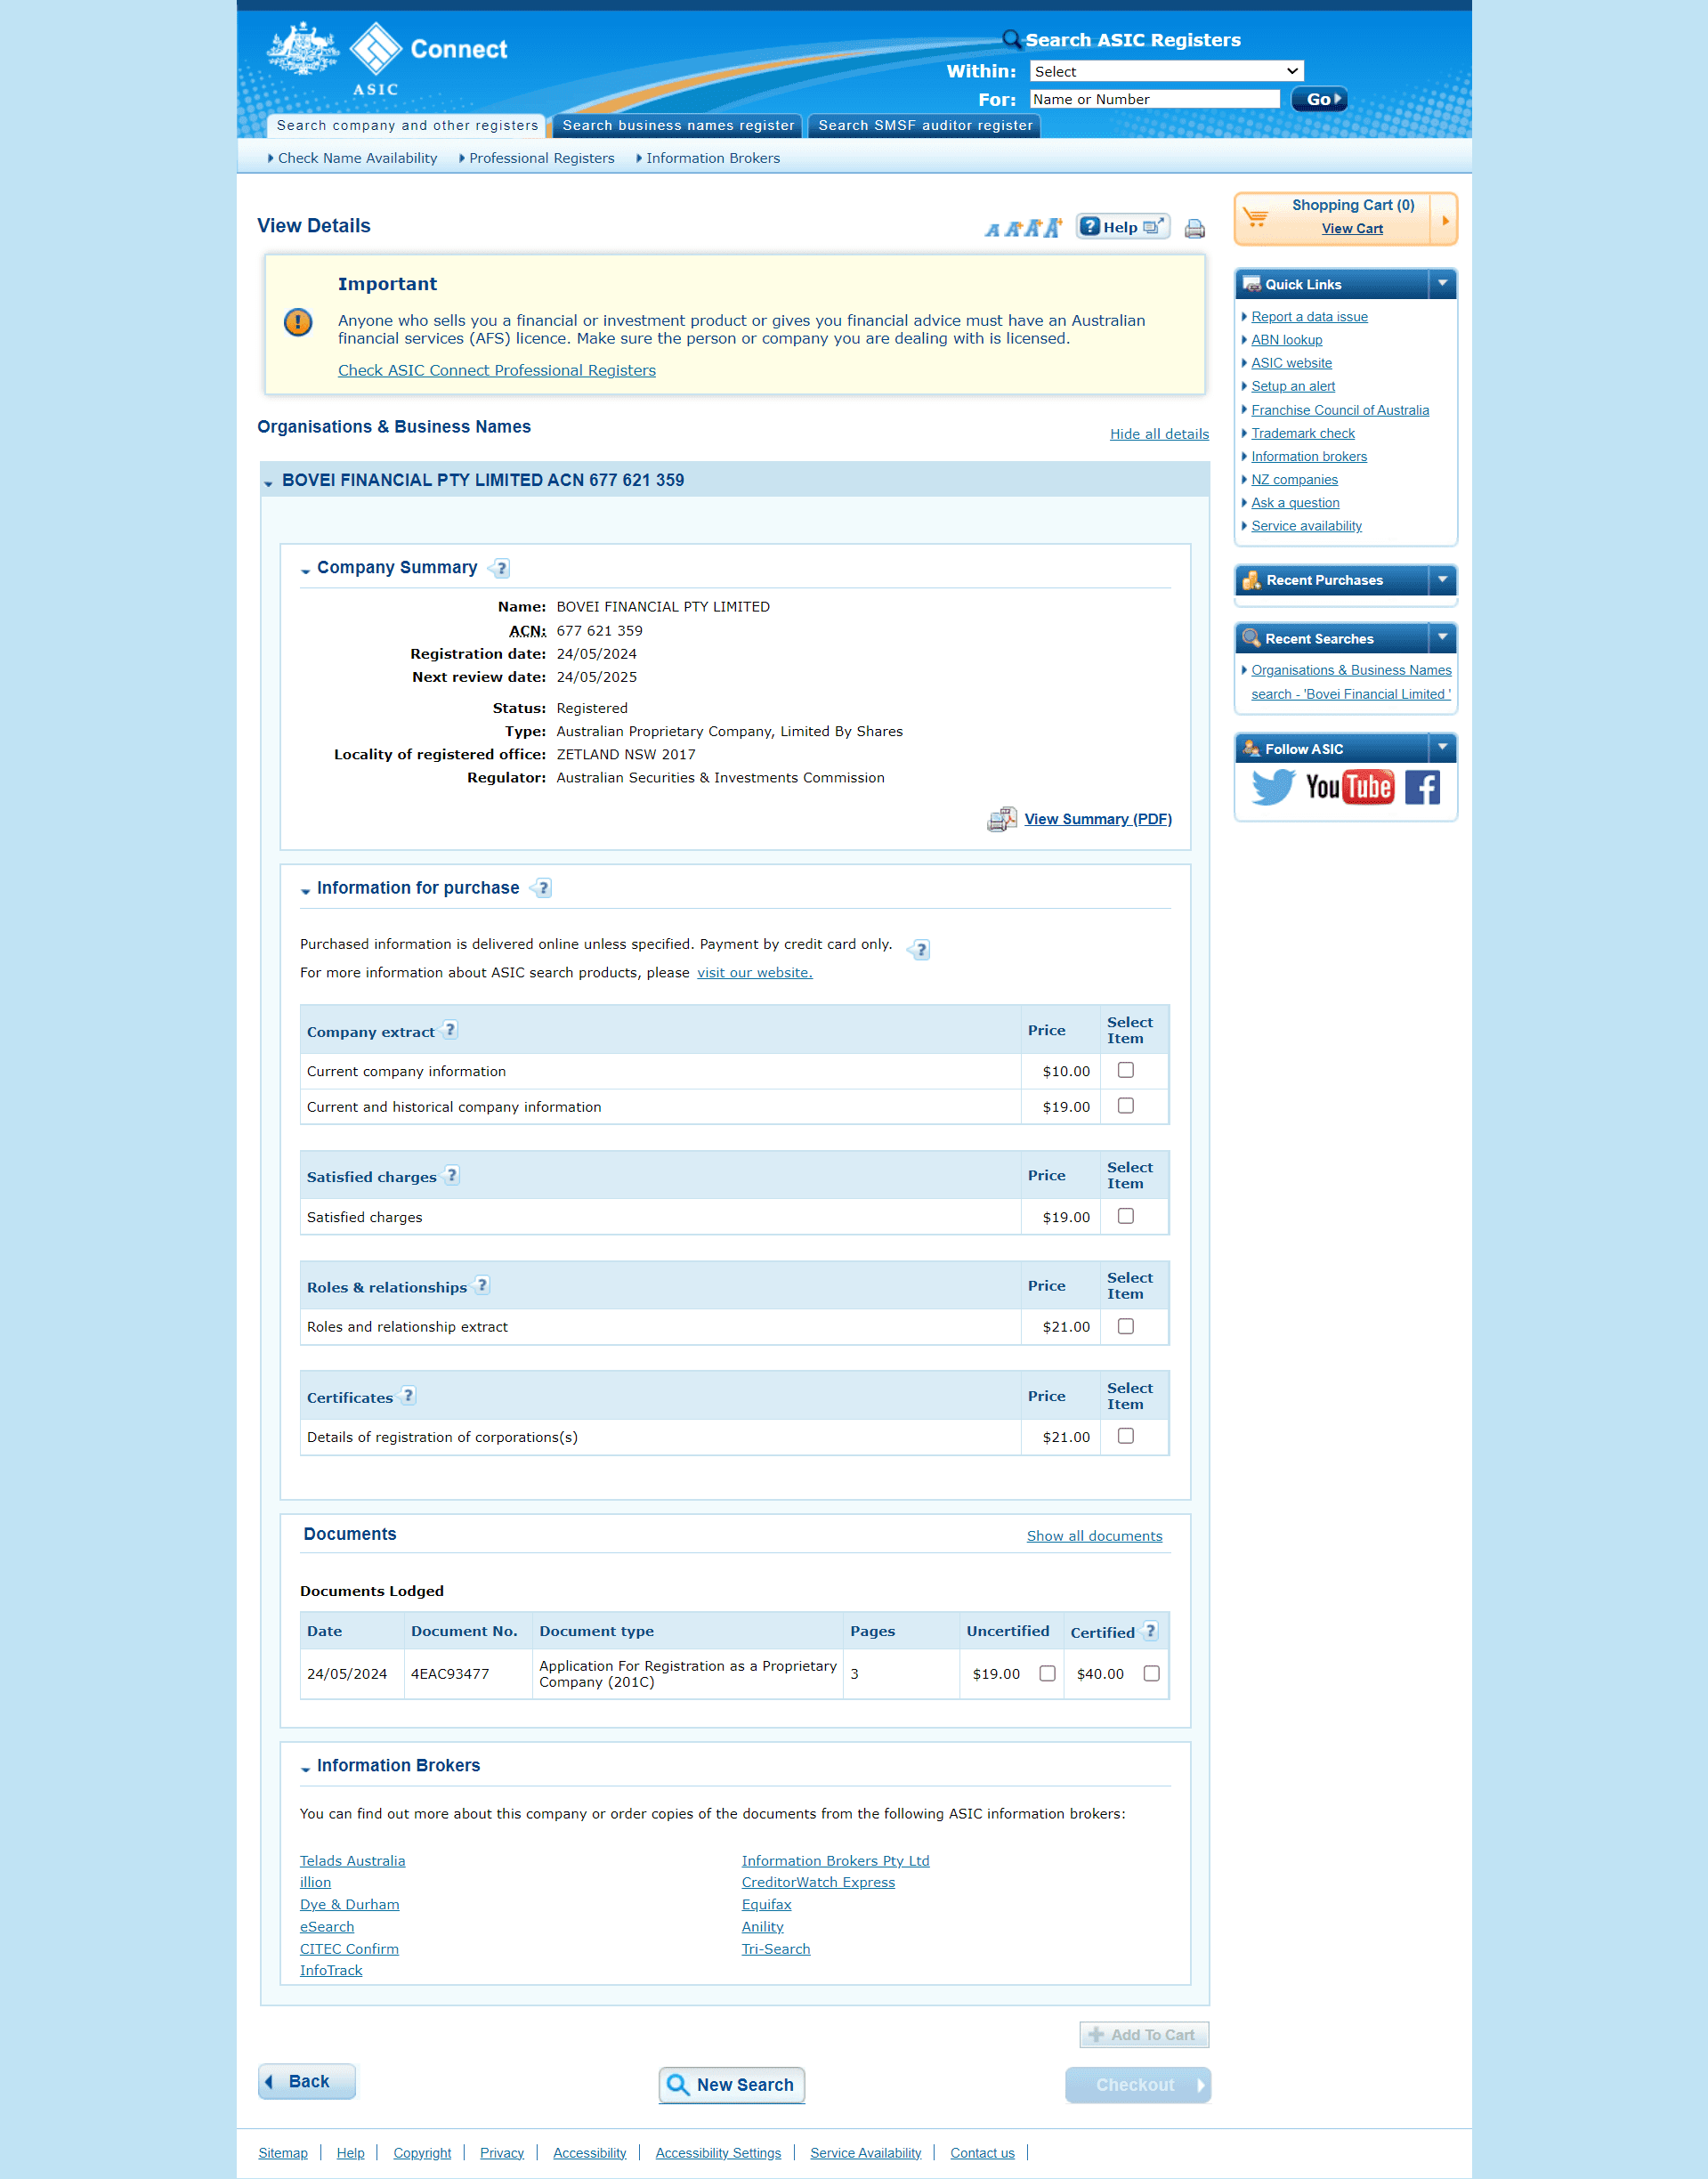The height and width of the screenshot is (2179, 1708).
Task: Click the Equifax broker link
Action: [x=766, y=1905]
